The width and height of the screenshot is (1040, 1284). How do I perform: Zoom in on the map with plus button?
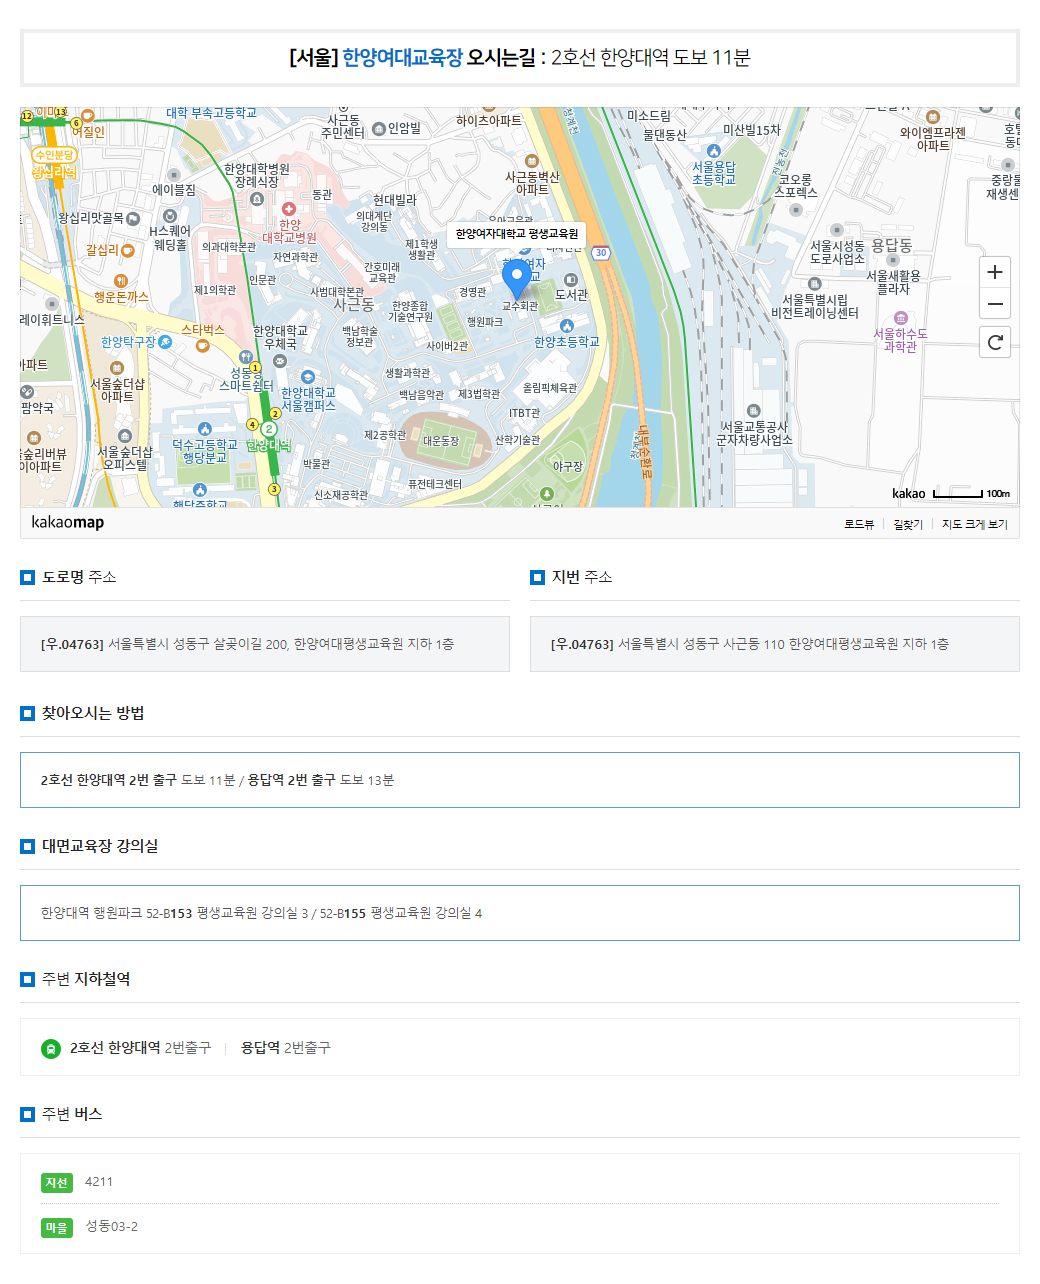click(994, 272)
